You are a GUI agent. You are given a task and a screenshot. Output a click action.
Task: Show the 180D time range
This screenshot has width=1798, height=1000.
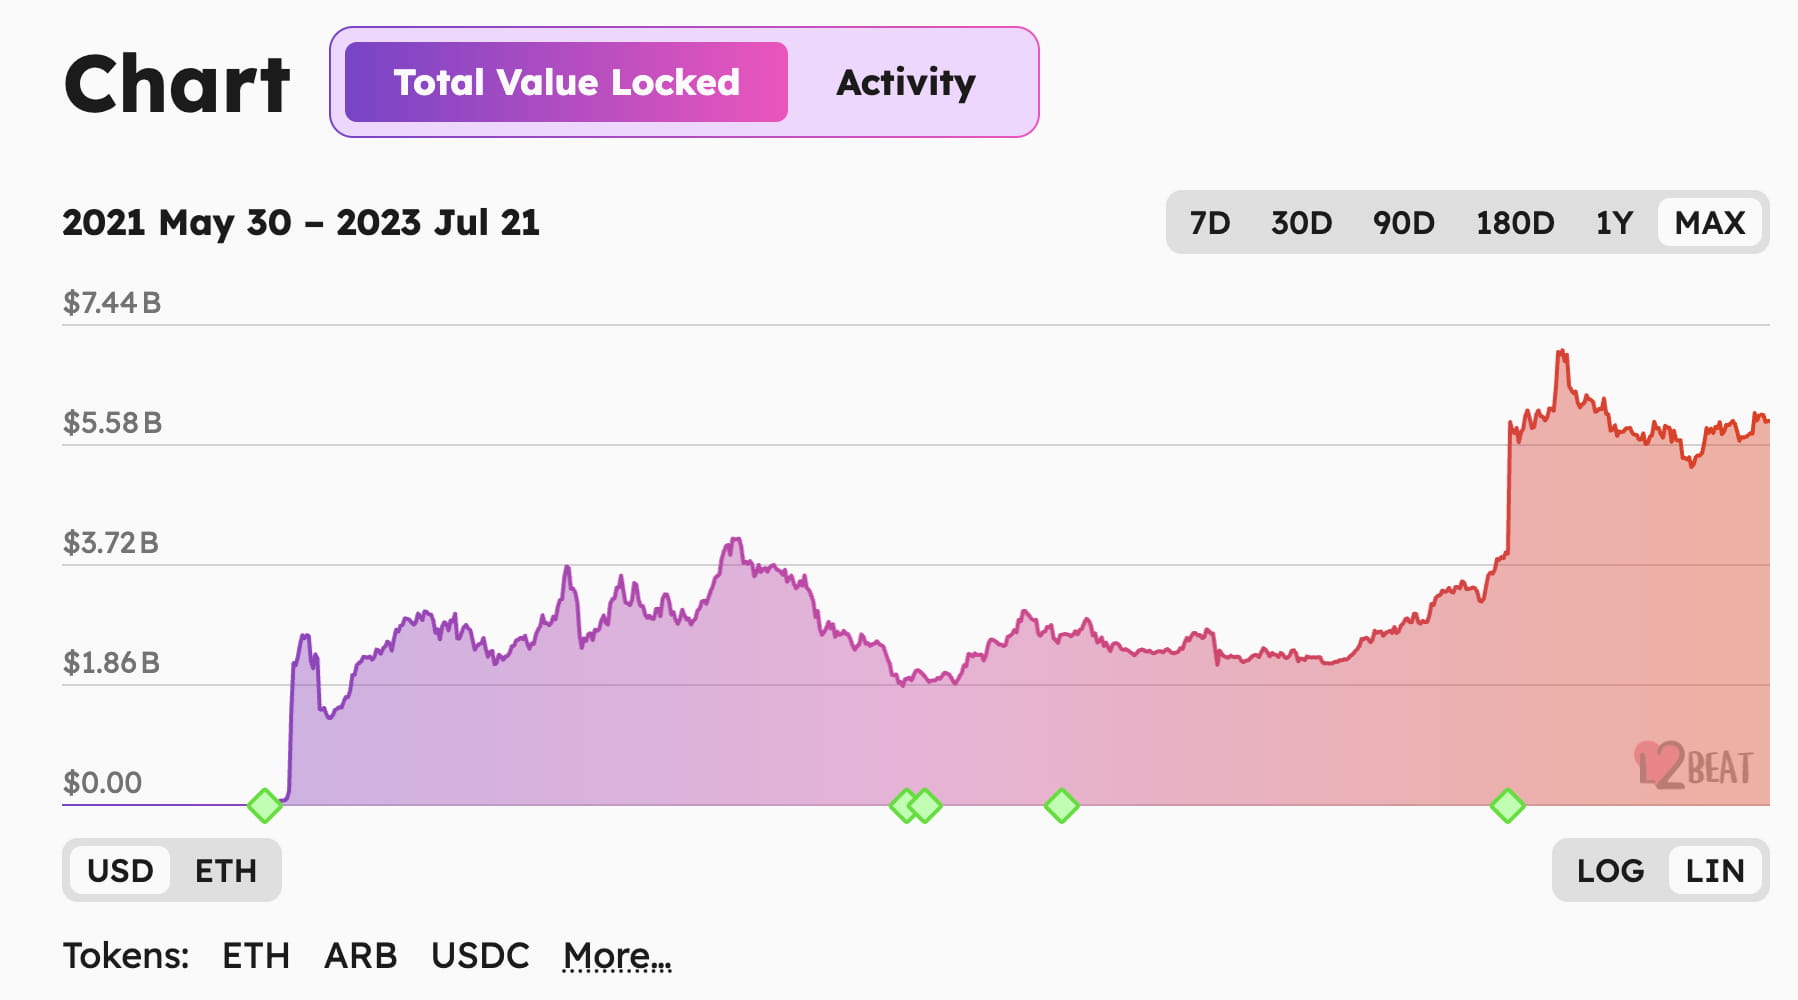pyautogui.click(x=1515, y=222)
